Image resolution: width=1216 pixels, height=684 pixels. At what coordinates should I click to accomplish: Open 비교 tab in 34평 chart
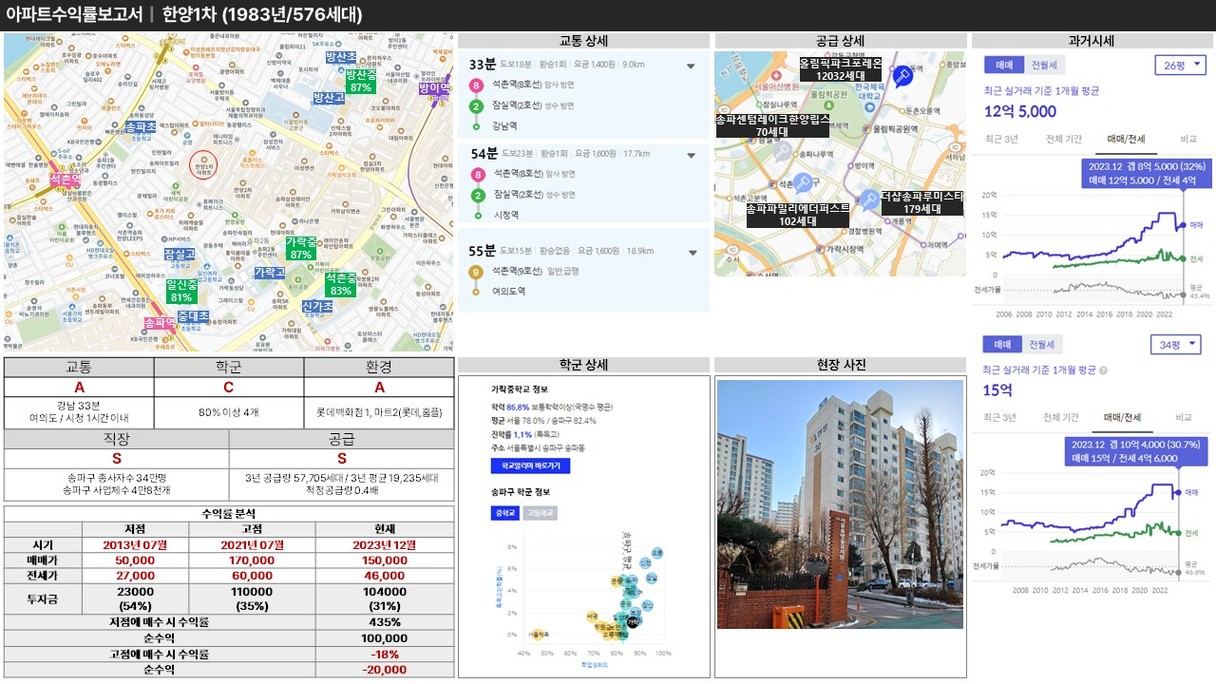point(1184,417)
